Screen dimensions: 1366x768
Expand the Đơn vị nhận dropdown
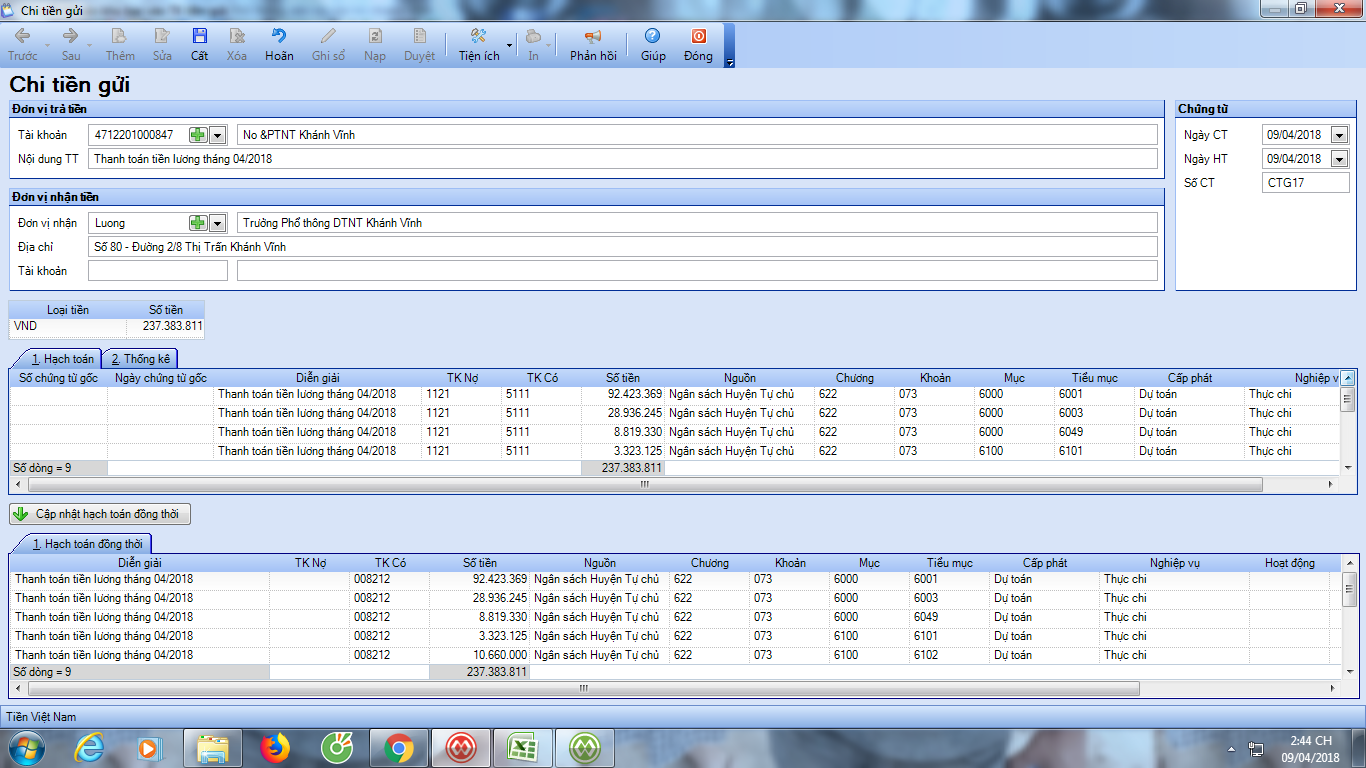coord(218,223)
